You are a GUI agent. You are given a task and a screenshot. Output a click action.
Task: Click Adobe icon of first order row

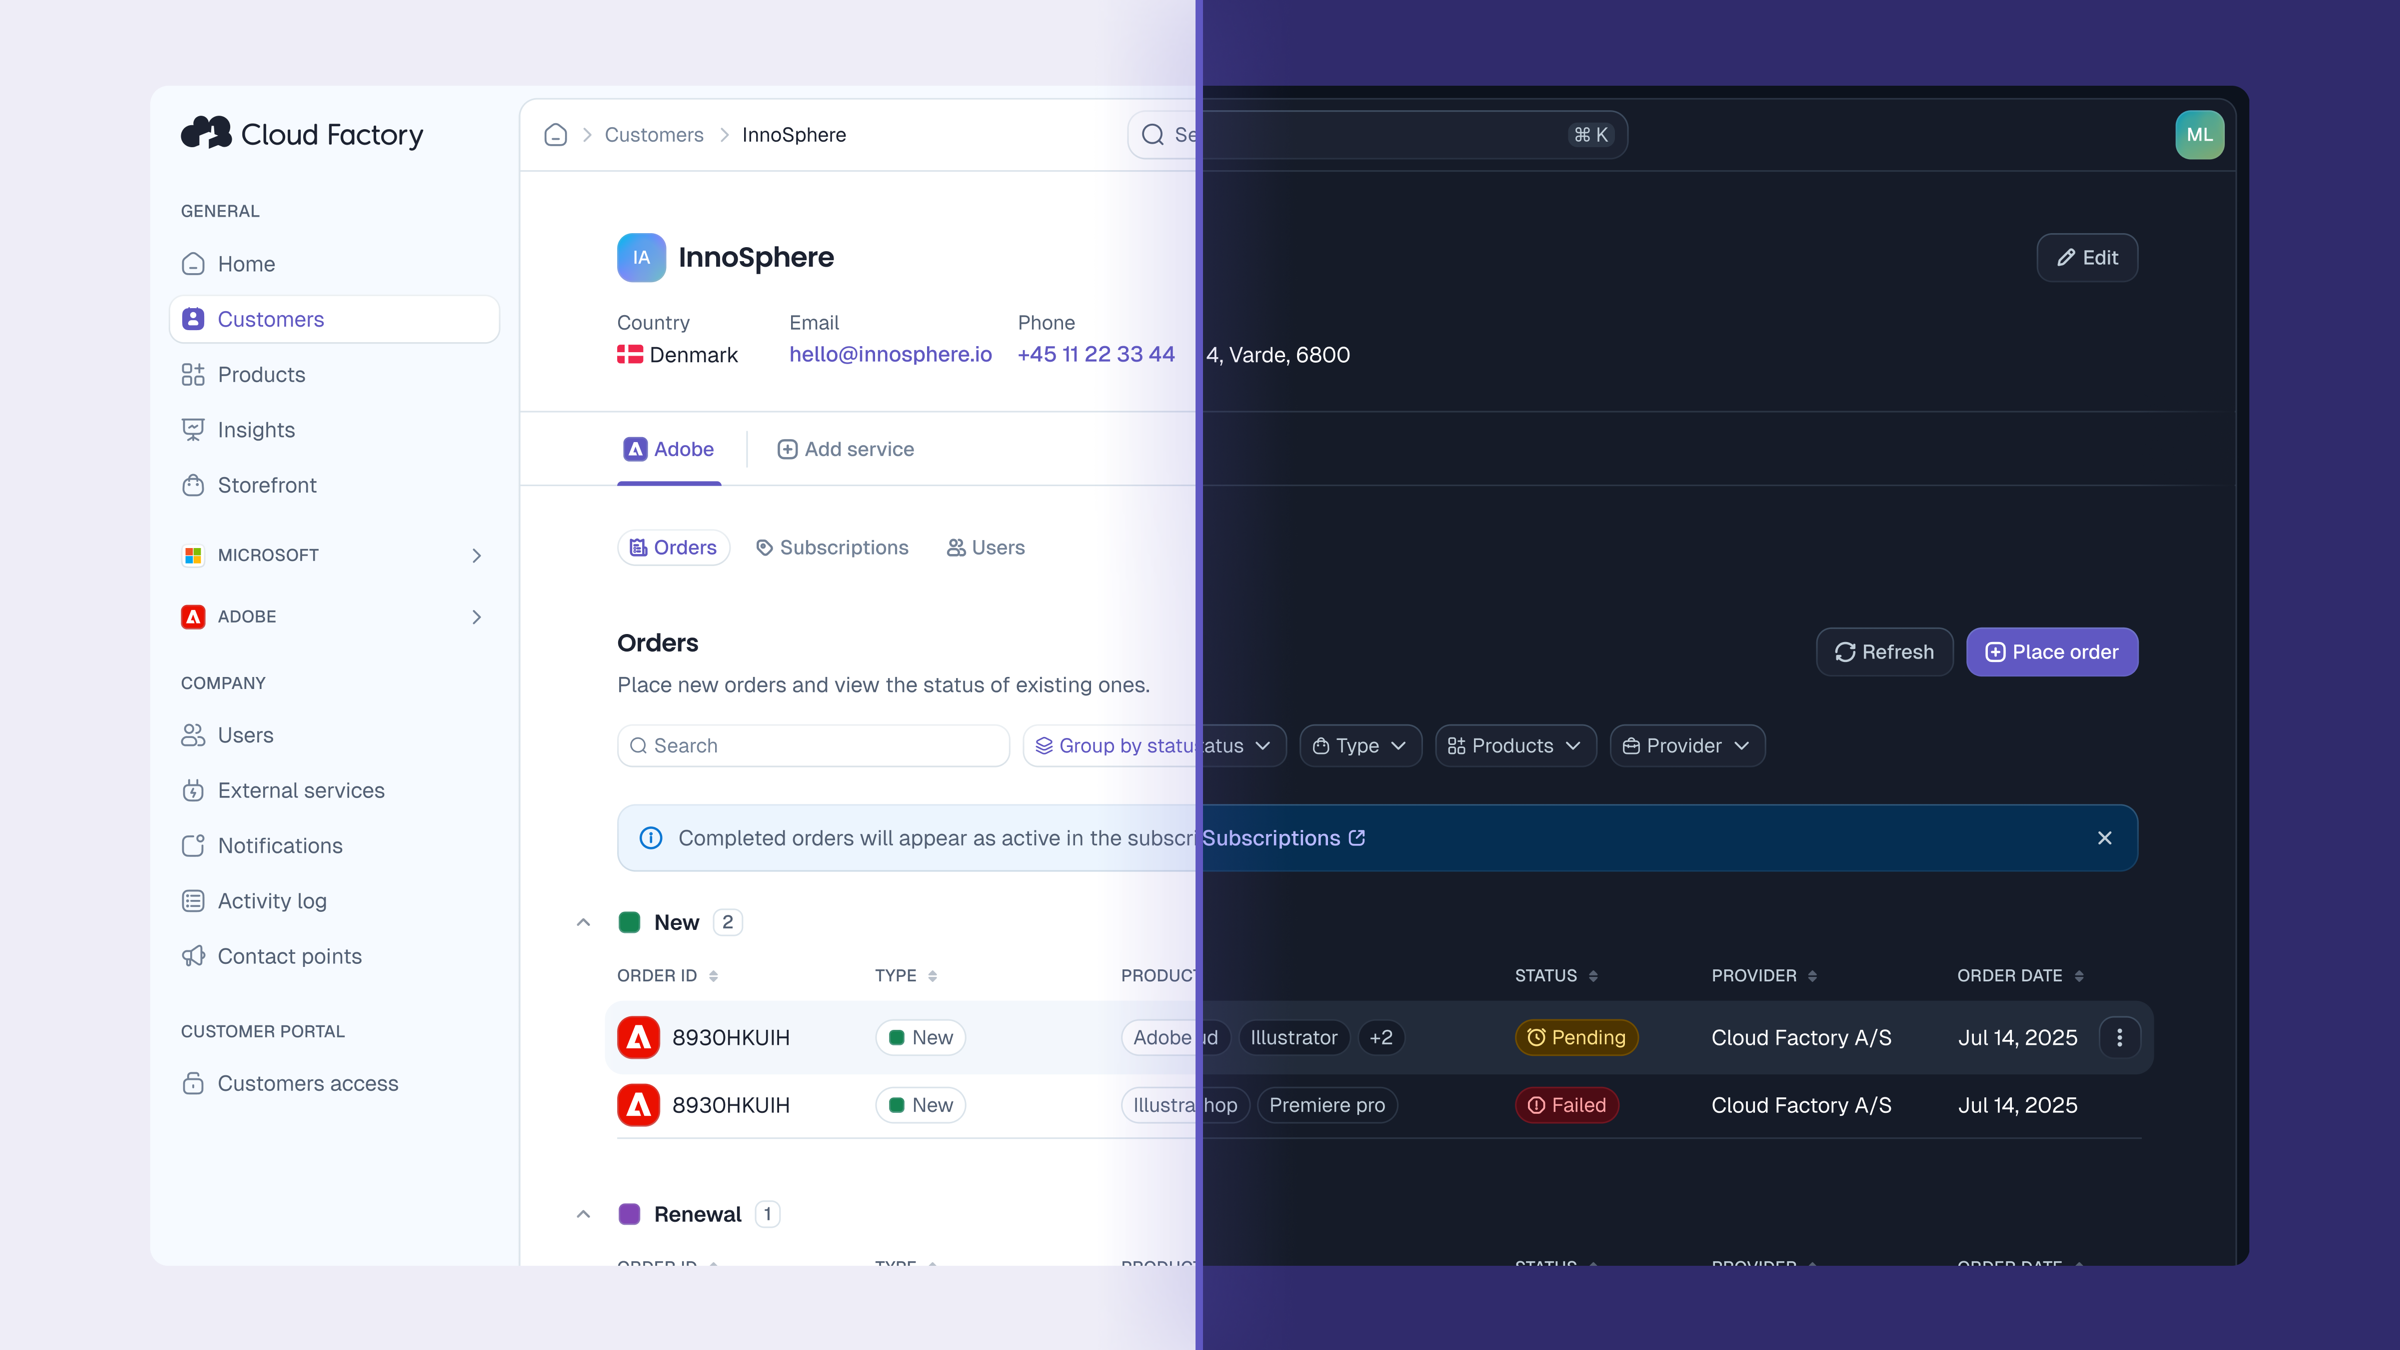(638, 1038)
